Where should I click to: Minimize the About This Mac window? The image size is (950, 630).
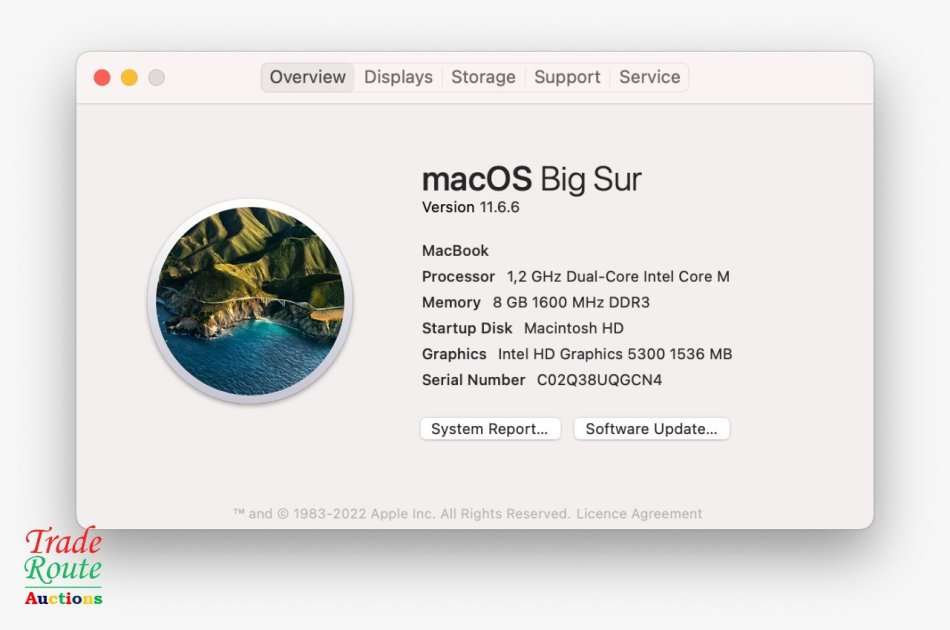tap(130, 76)
